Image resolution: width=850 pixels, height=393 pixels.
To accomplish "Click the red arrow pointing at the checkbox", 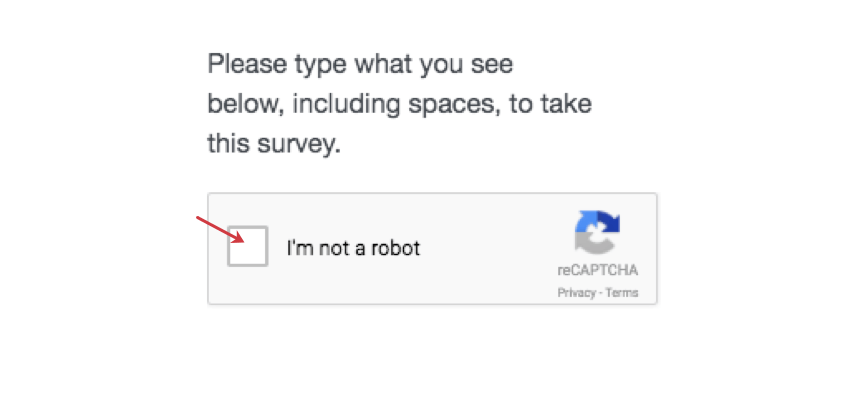I will pyautogui.click(x=220, y=230).
